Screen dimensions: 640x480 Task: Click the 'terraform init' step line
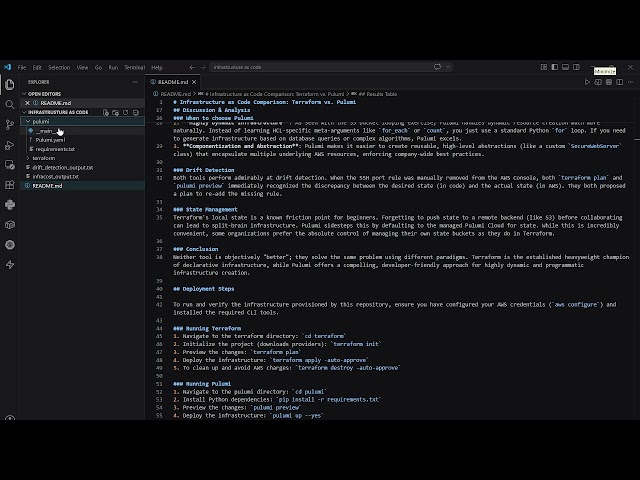click(x=277, y=344)
